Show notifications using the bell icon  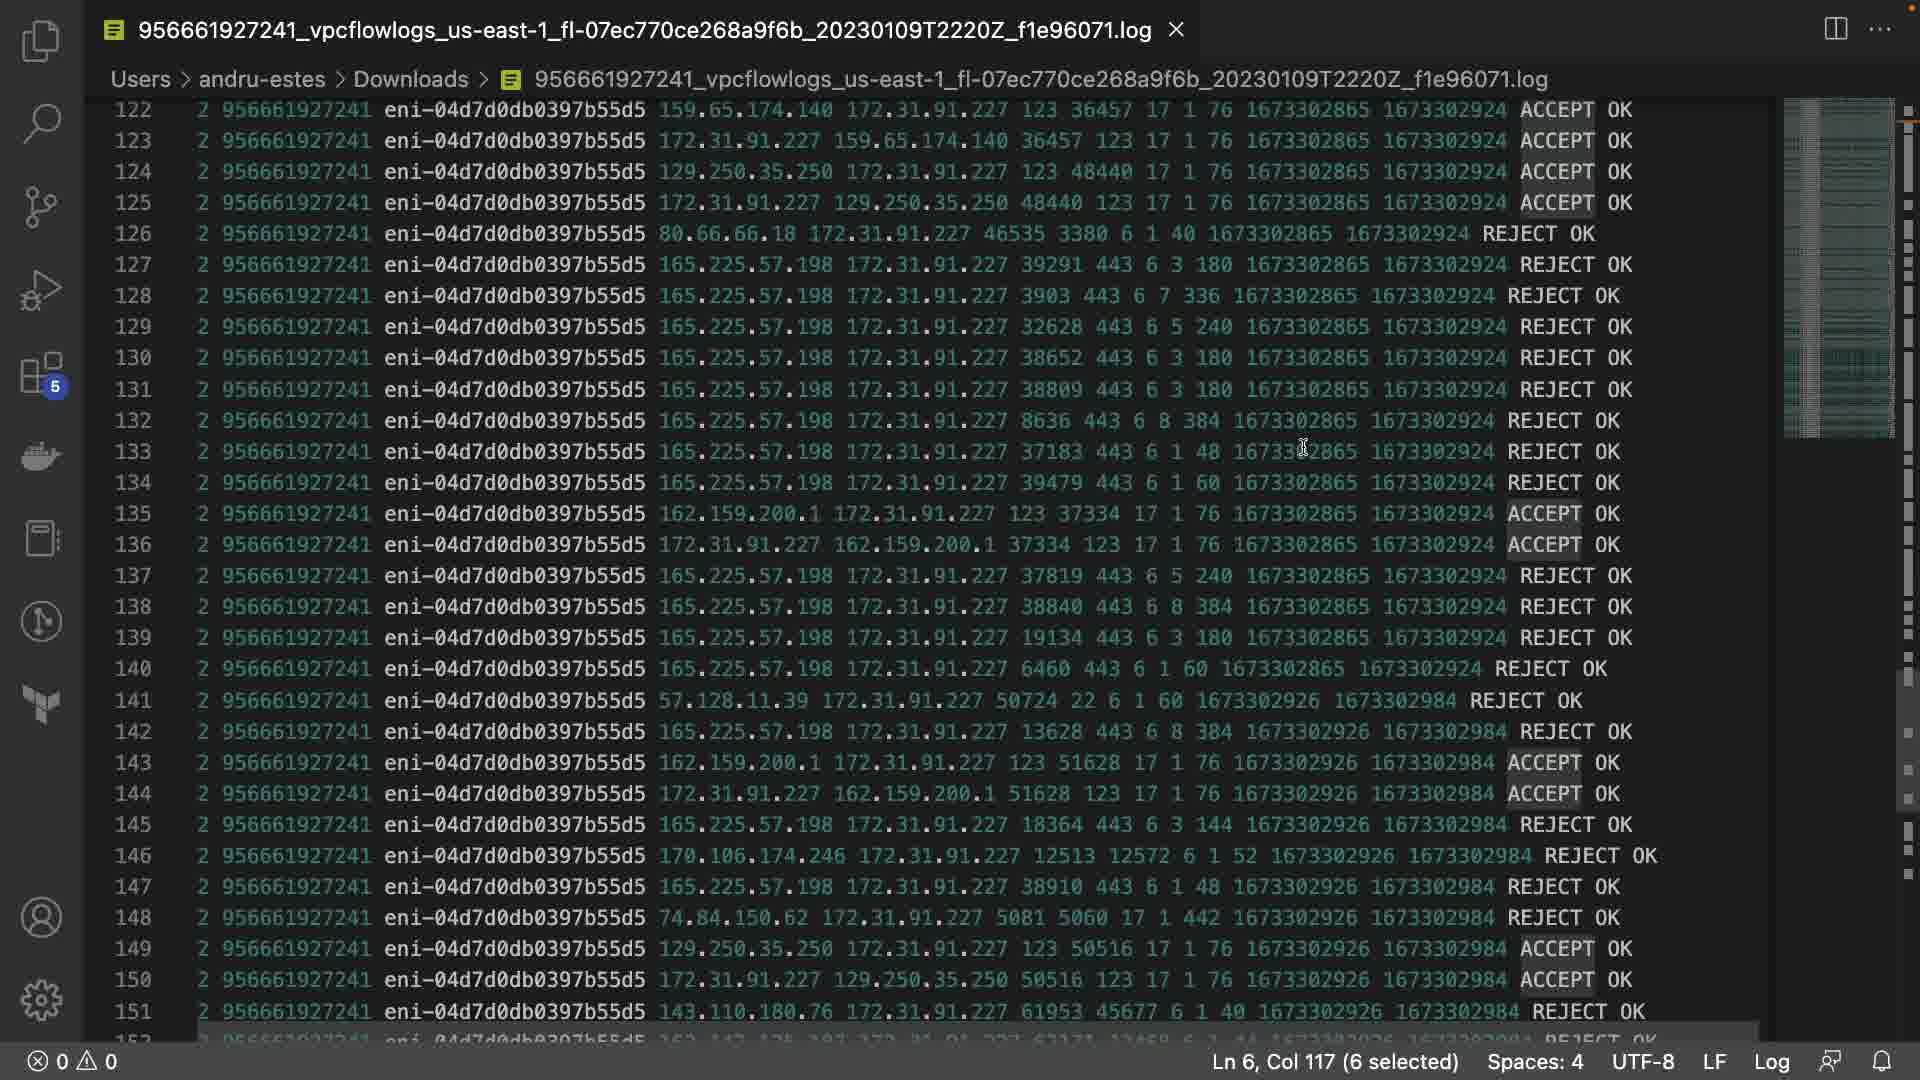pyautogui.click(x=1881, y=1061)
